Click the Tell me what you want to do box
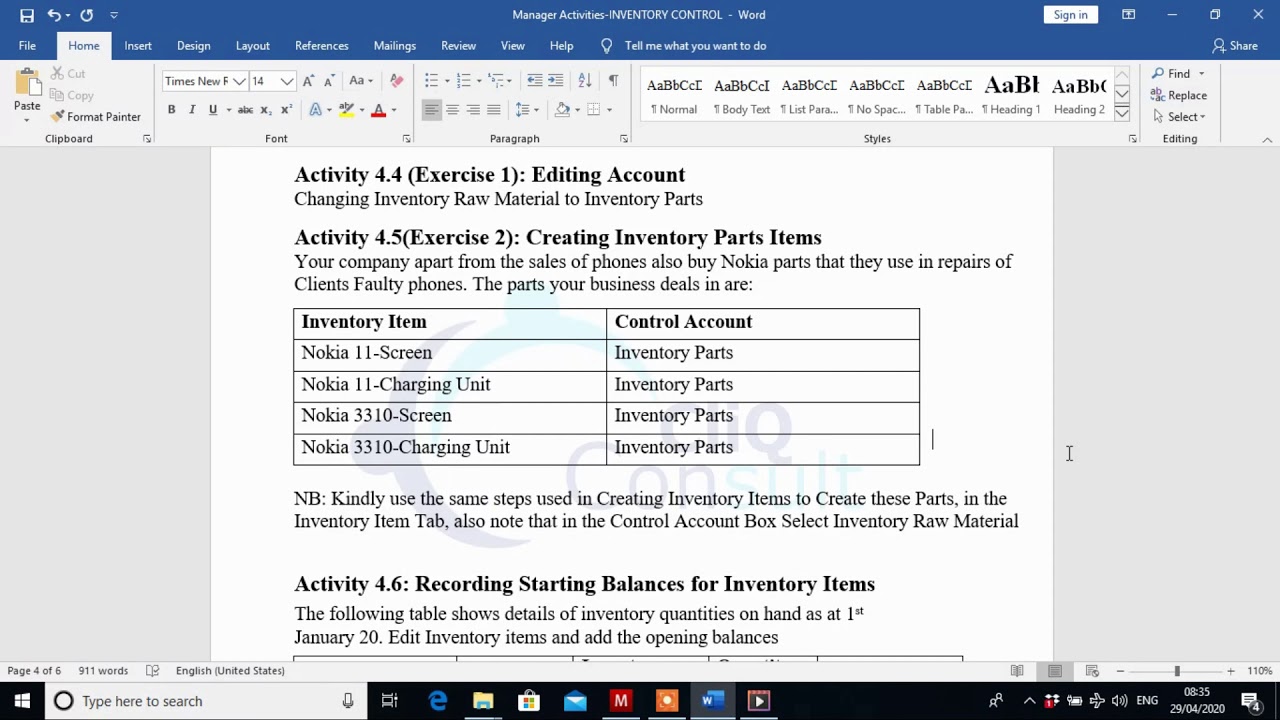 point(695,46)
